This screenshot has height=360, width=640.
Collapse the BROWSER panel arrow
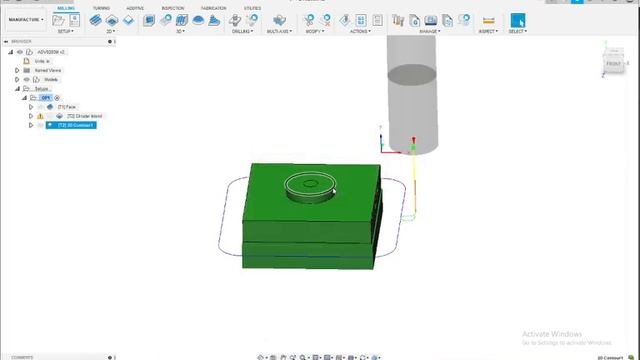[6, 42]
